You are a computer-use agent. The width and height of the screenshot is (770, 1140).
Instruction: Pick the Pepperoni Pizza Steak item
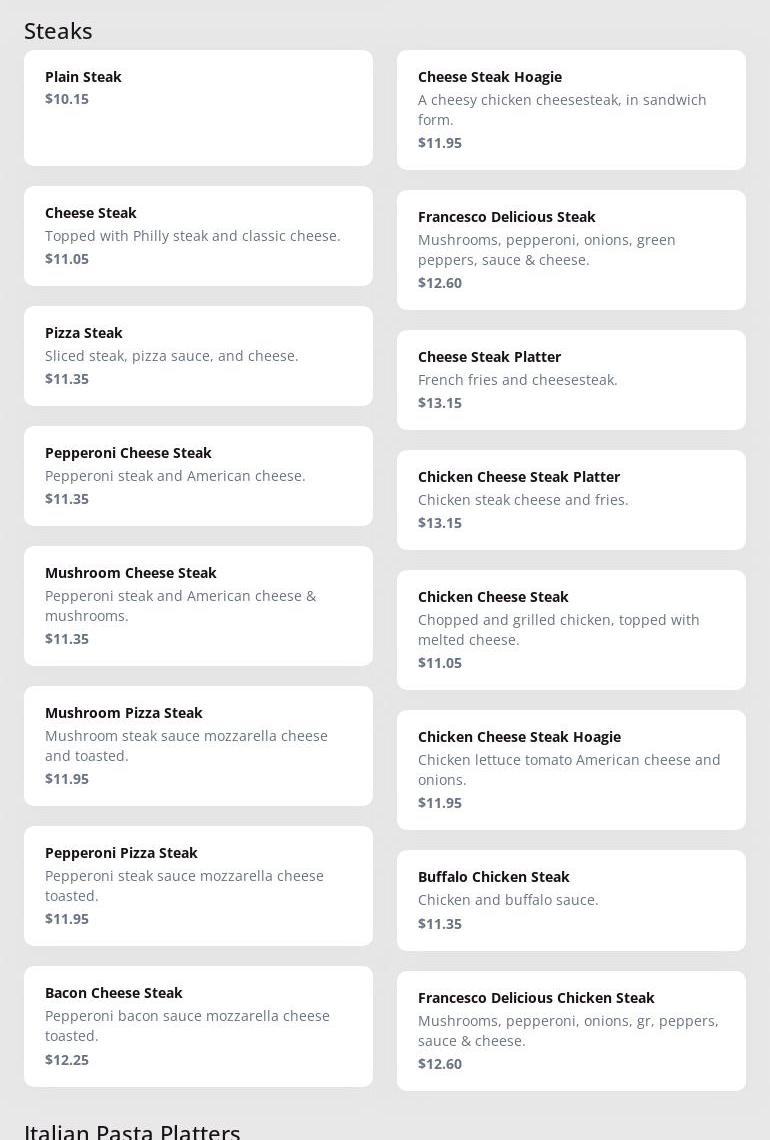click(x=198, y=886)
